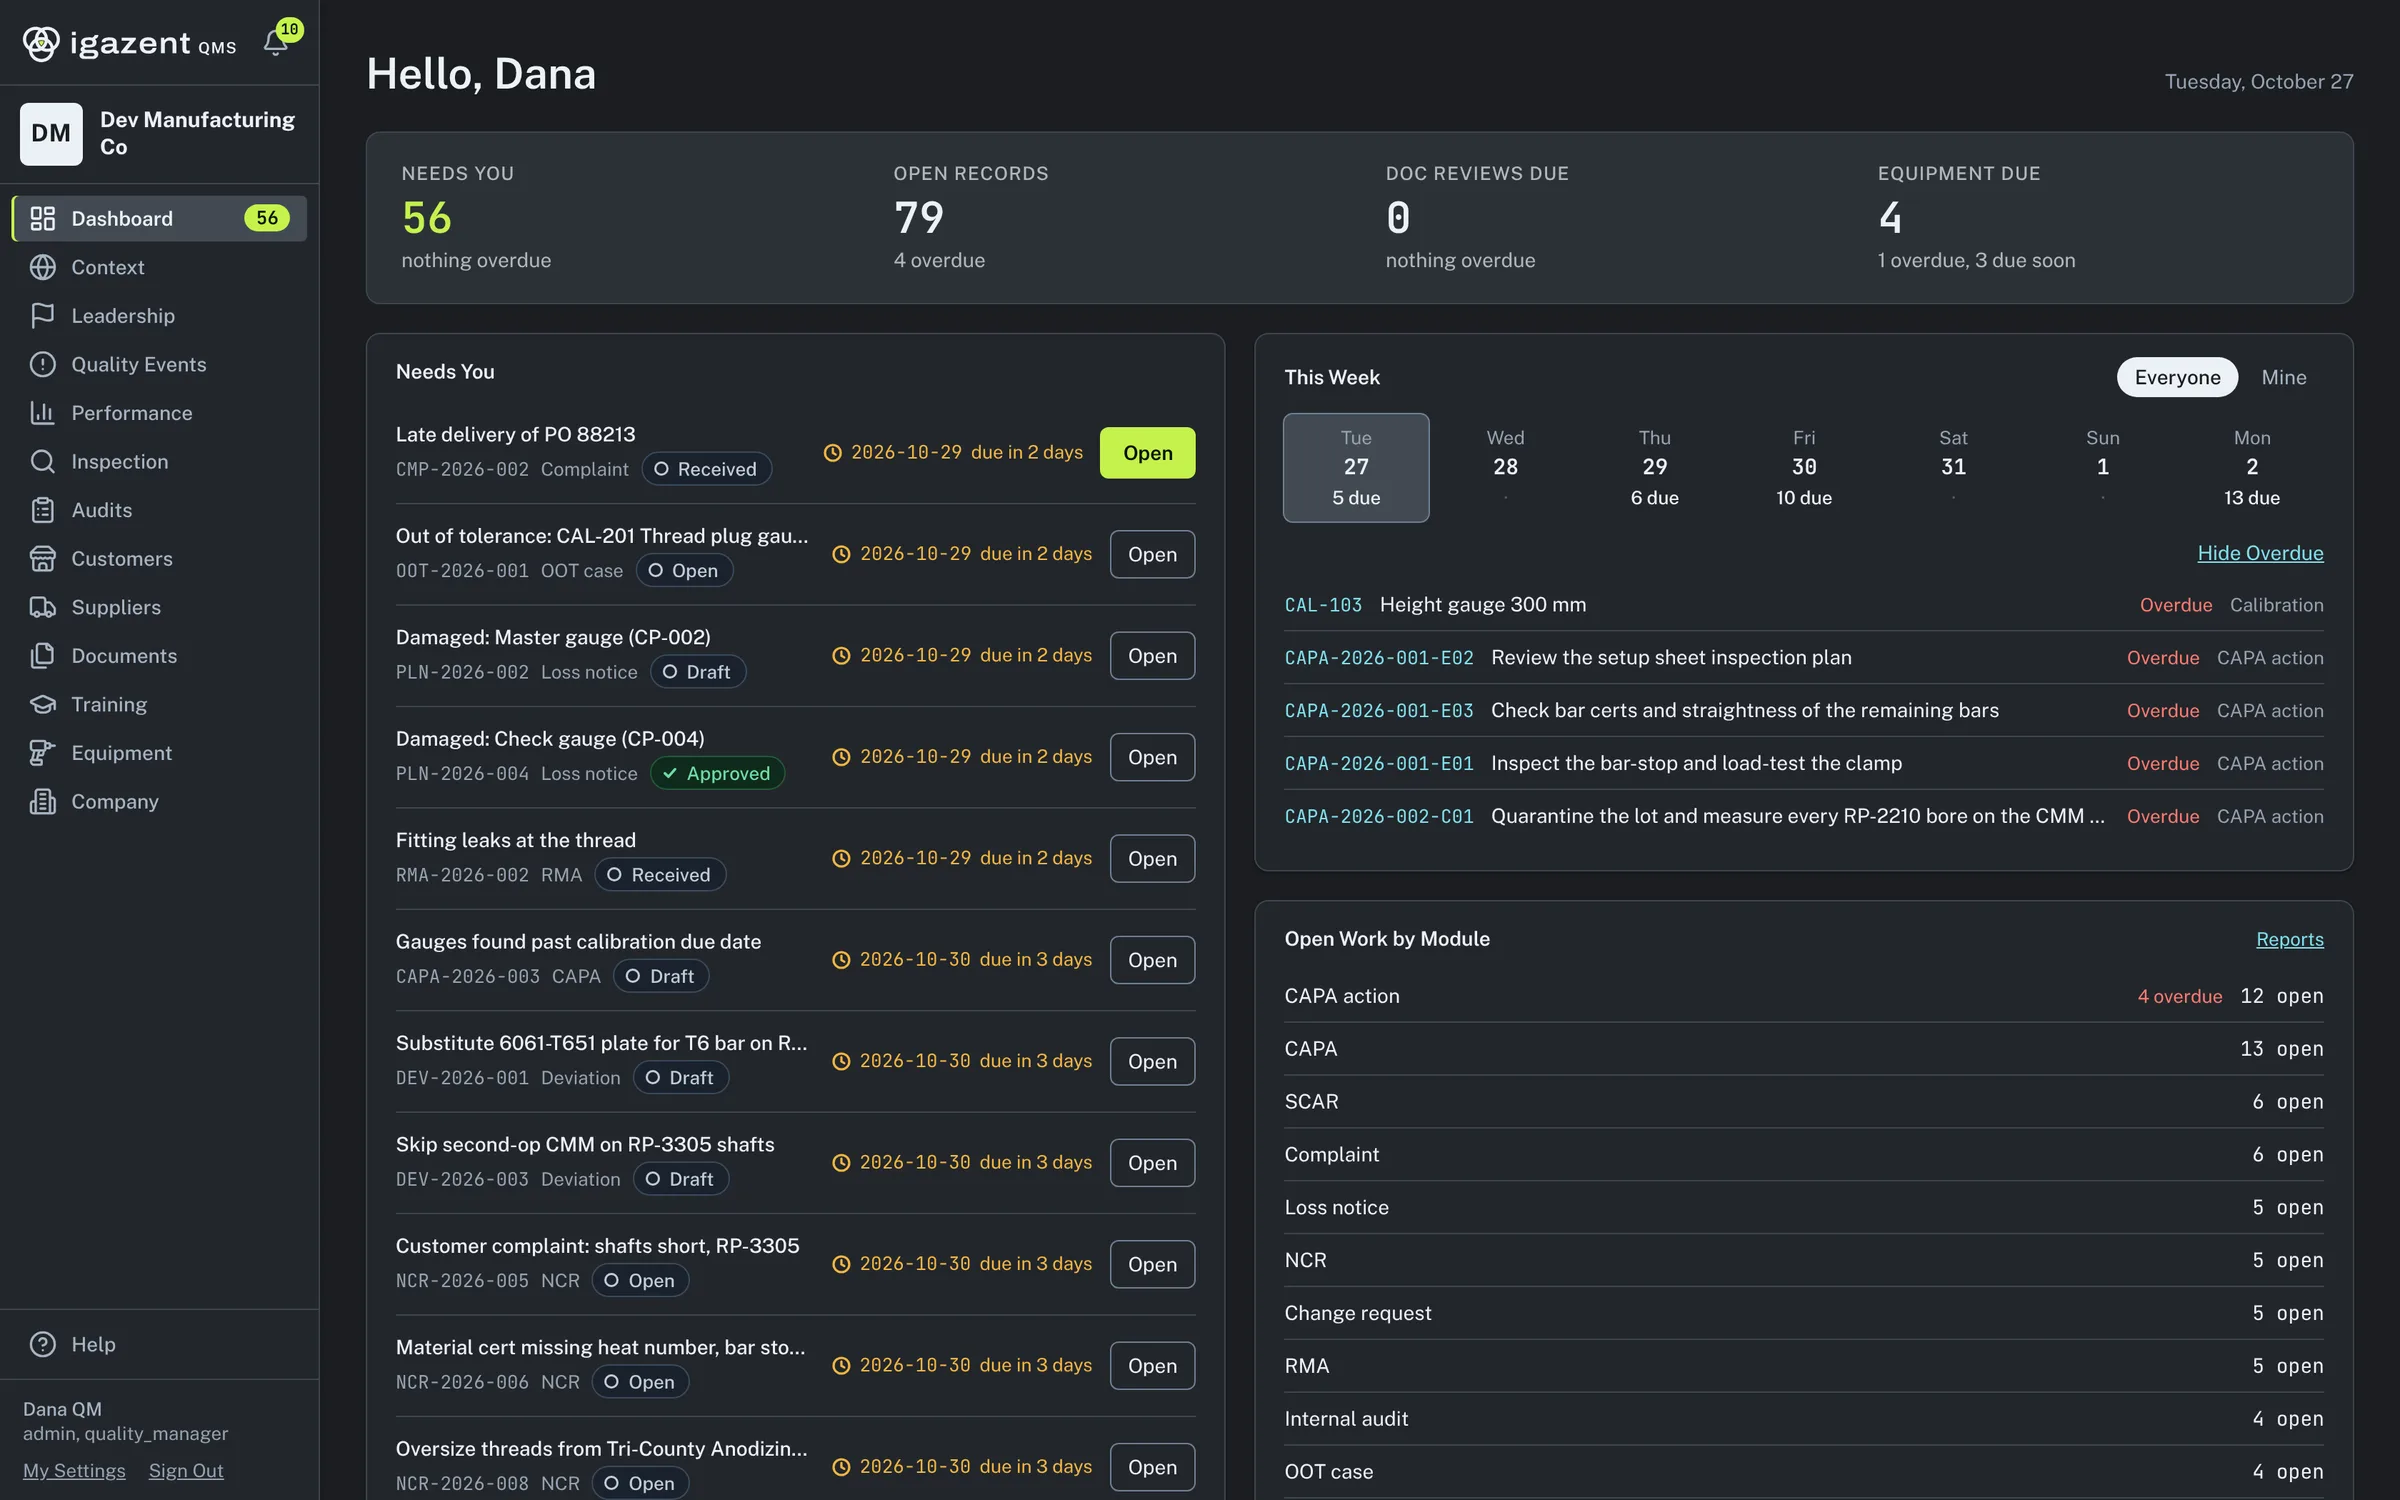Open My Settings link

point(74,1470)
